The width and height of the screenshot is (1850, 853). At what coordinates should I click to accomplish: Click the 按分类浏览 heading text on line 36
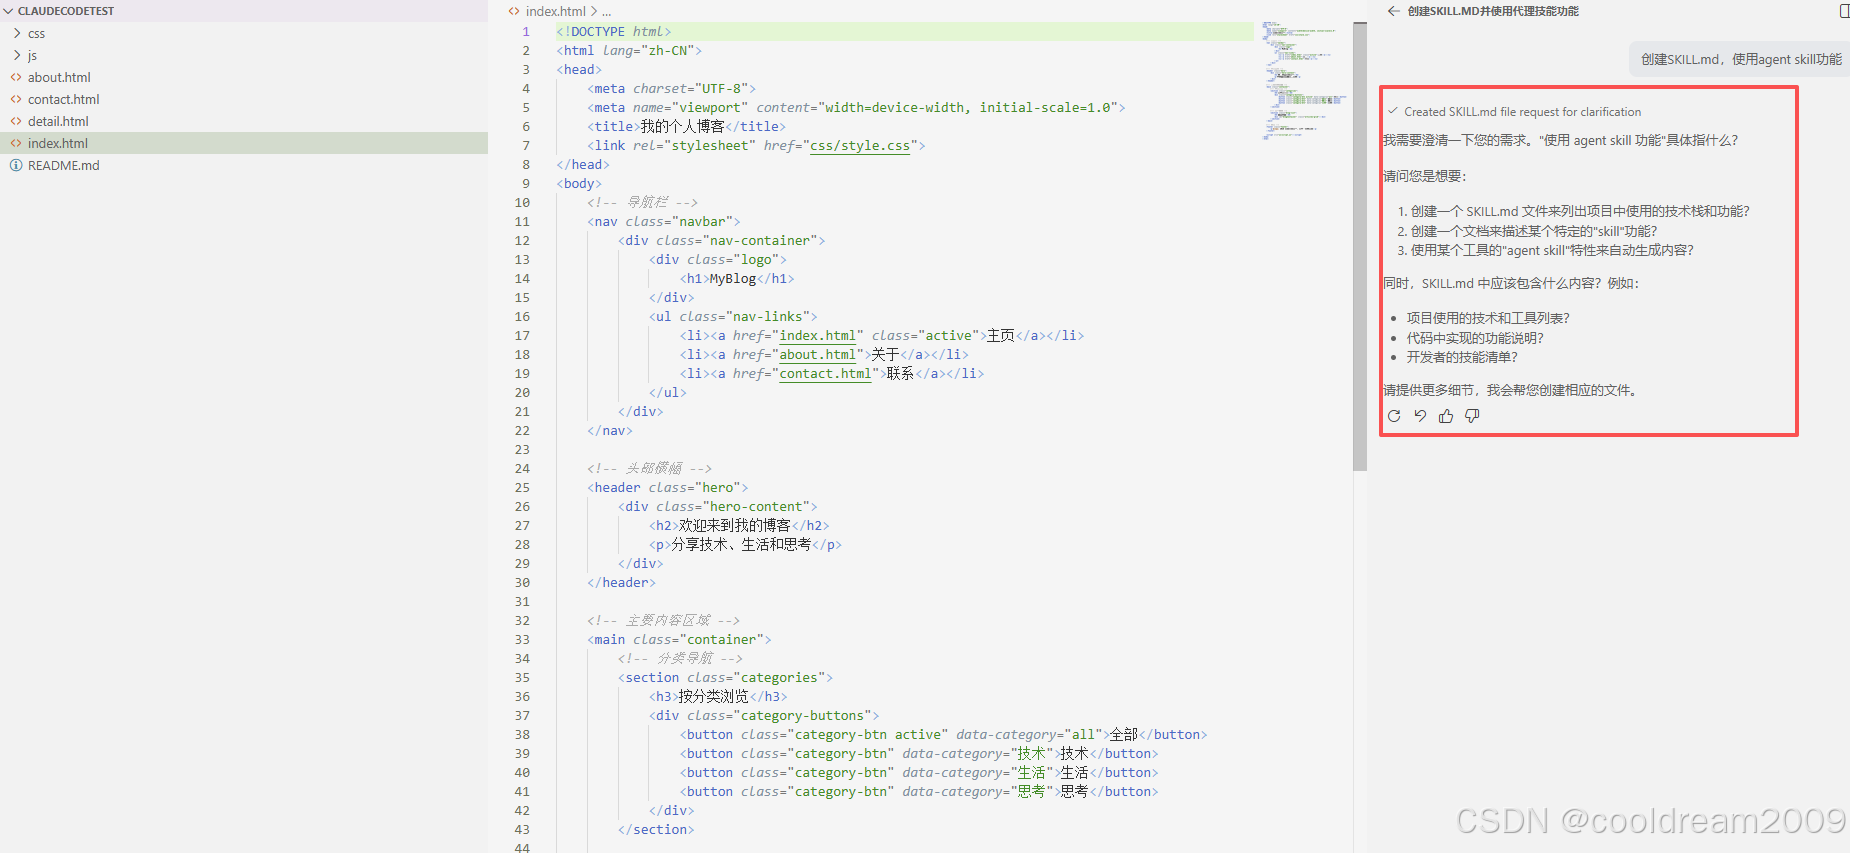[714, 697]
